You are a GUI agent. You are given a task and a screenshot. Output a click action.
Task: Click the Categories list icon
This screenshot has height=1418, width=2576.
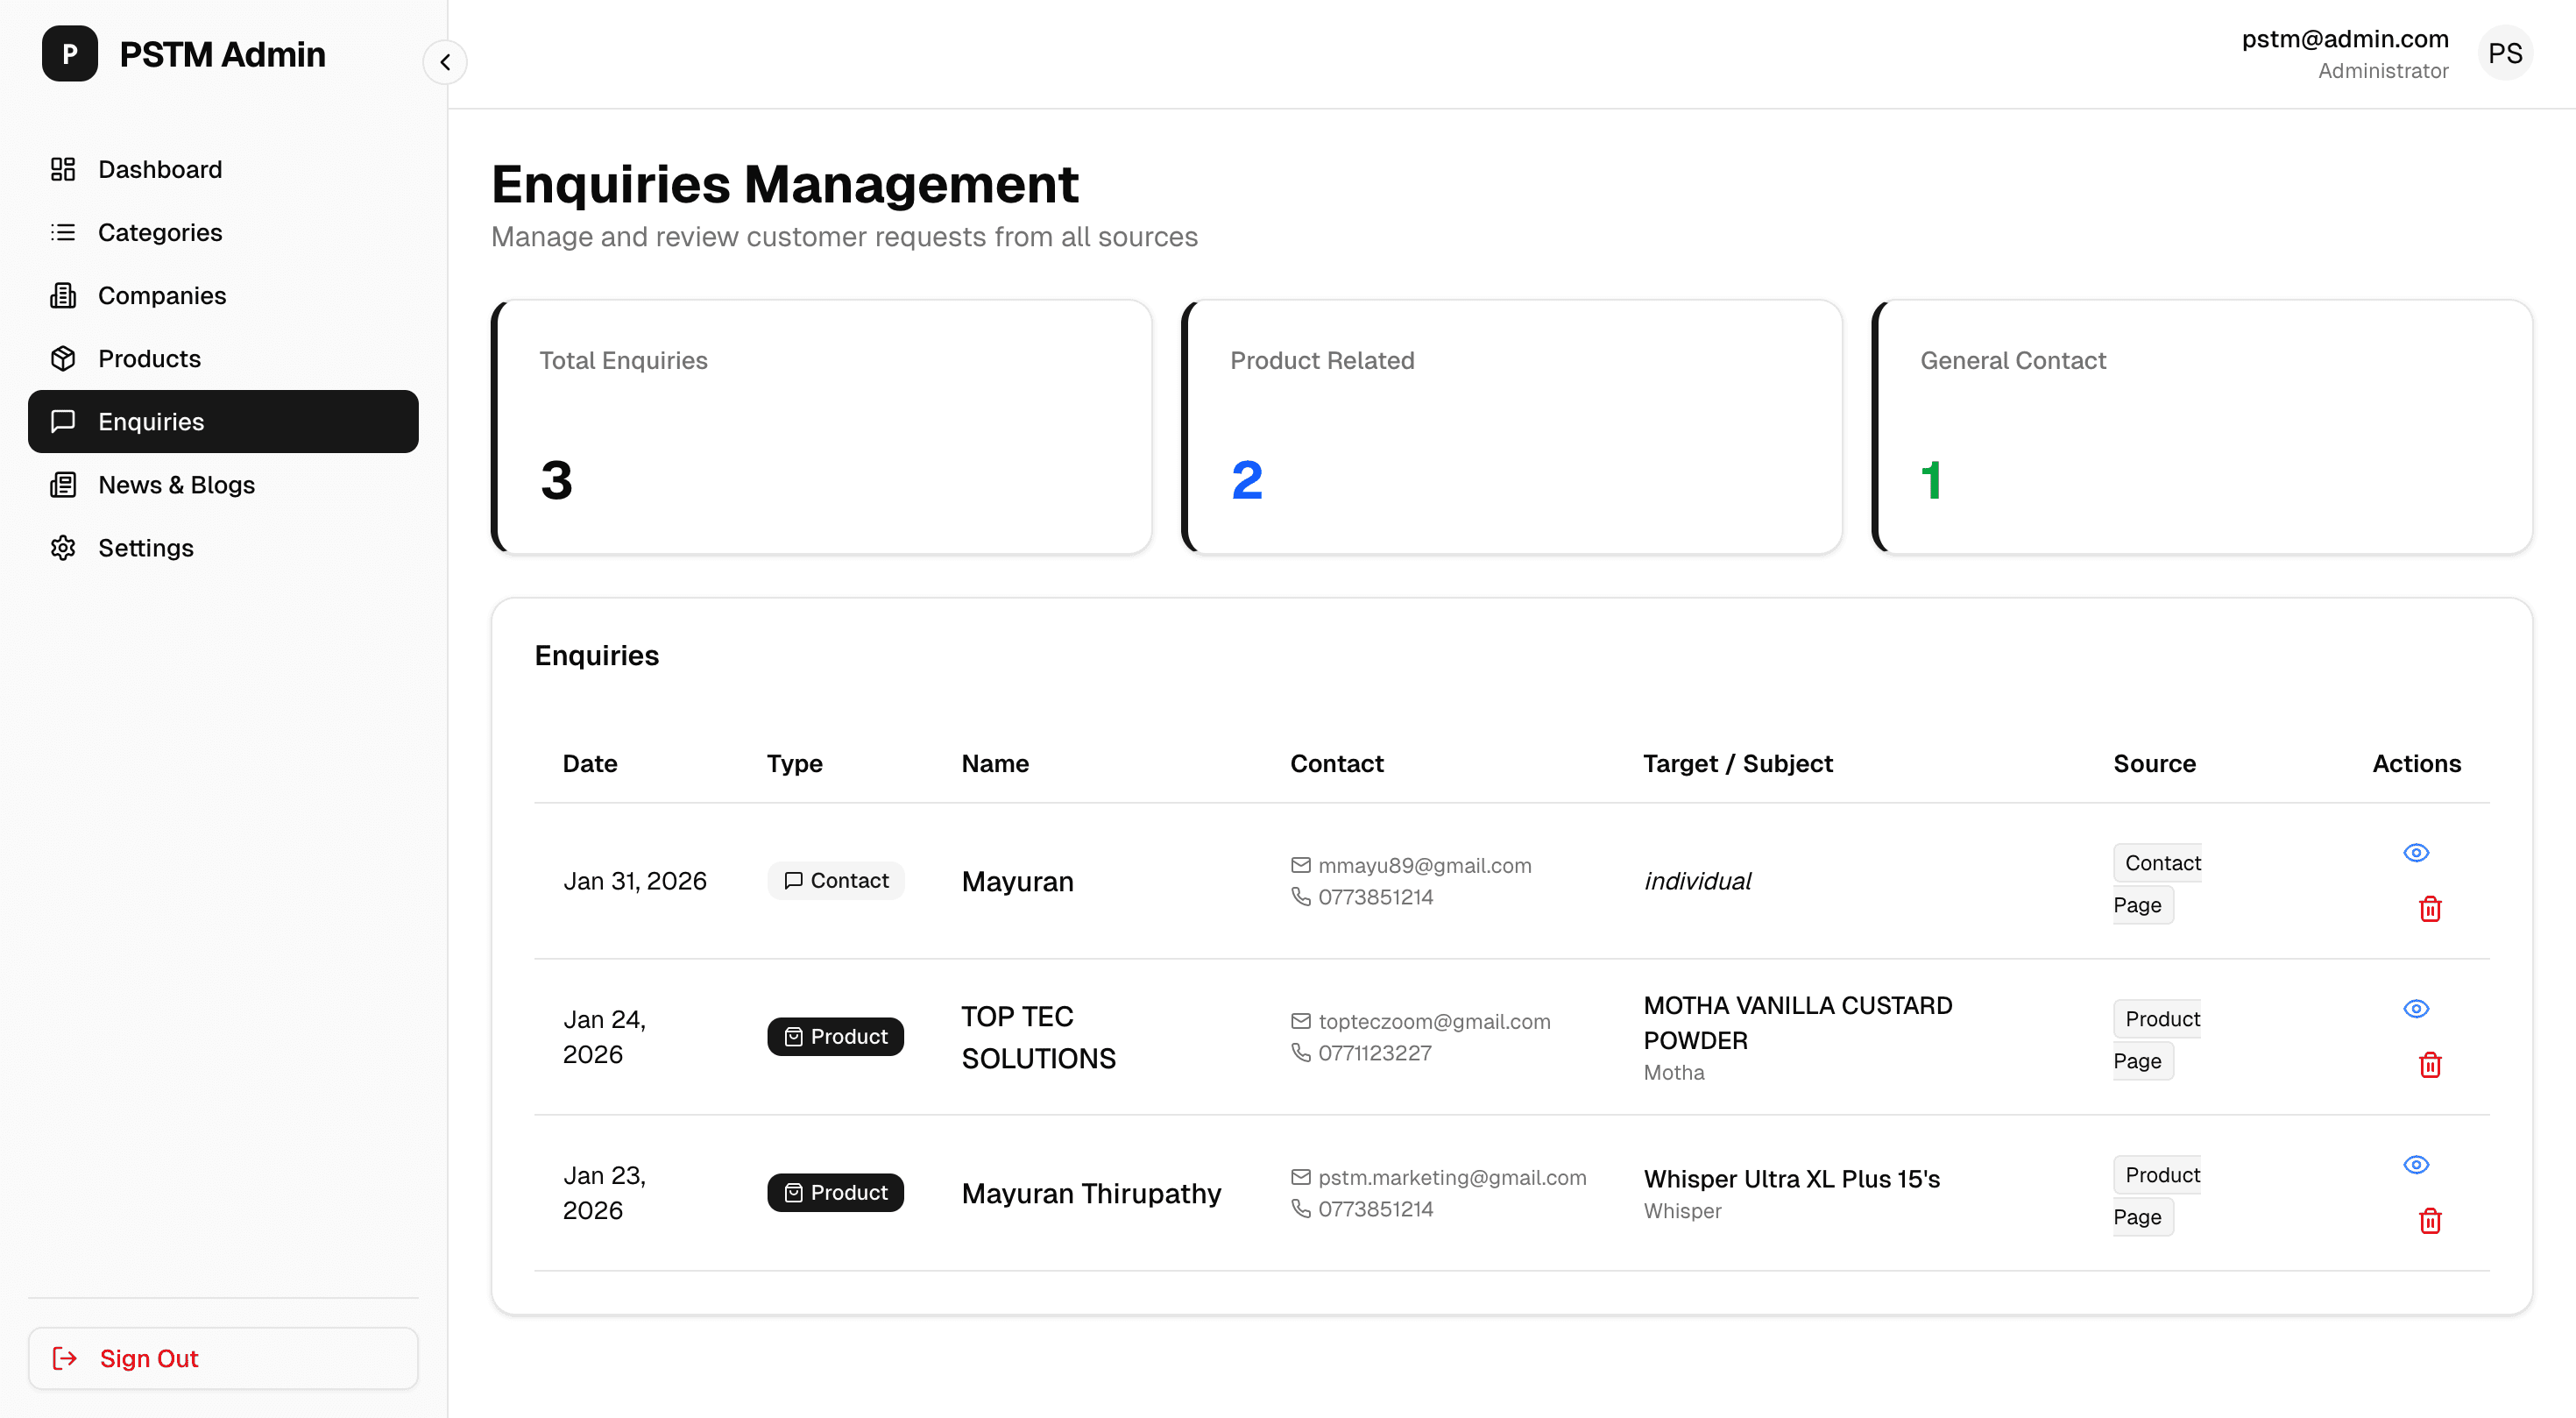[63, 232]
